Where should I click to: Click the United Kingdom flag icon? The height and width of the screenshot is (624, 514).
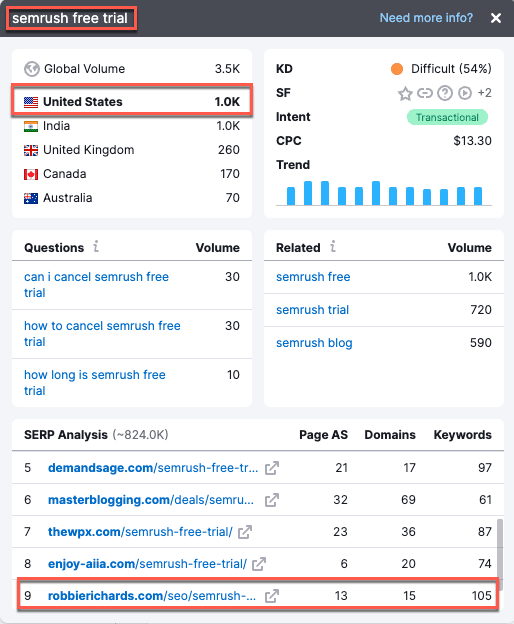point(31,150)
